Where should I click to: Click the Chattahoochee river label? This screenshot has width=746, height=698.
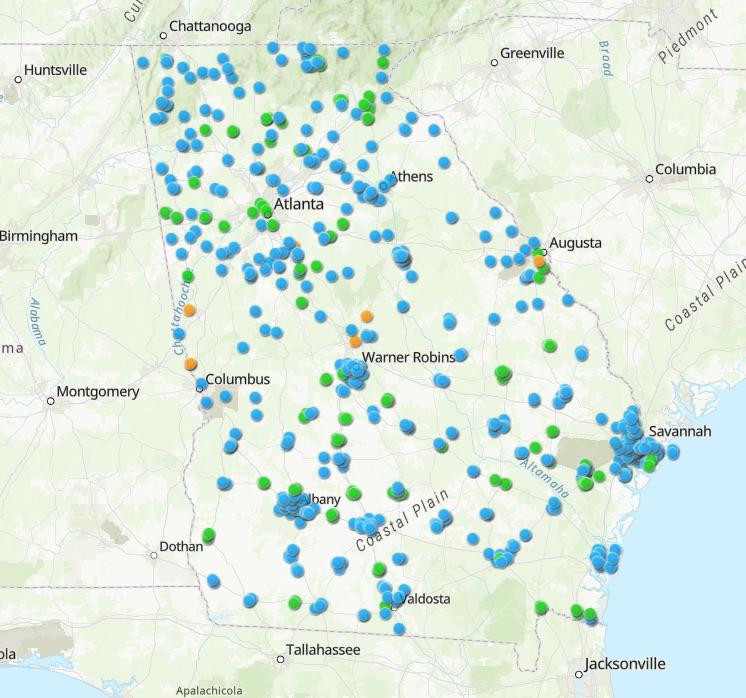182,317
